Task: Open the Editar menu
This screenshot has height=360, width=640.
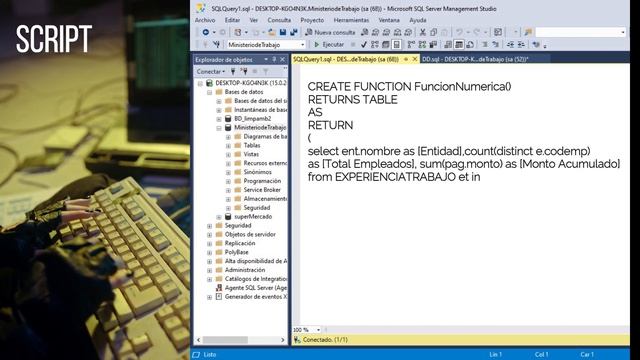Action: coord(232,20)
